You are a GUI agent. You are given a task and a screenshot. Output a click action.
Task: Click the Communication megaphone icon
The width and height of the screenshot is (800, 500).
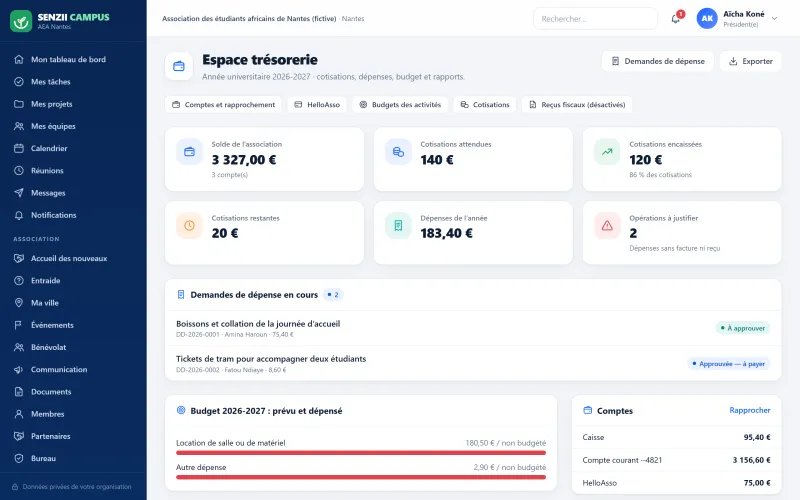19,369
